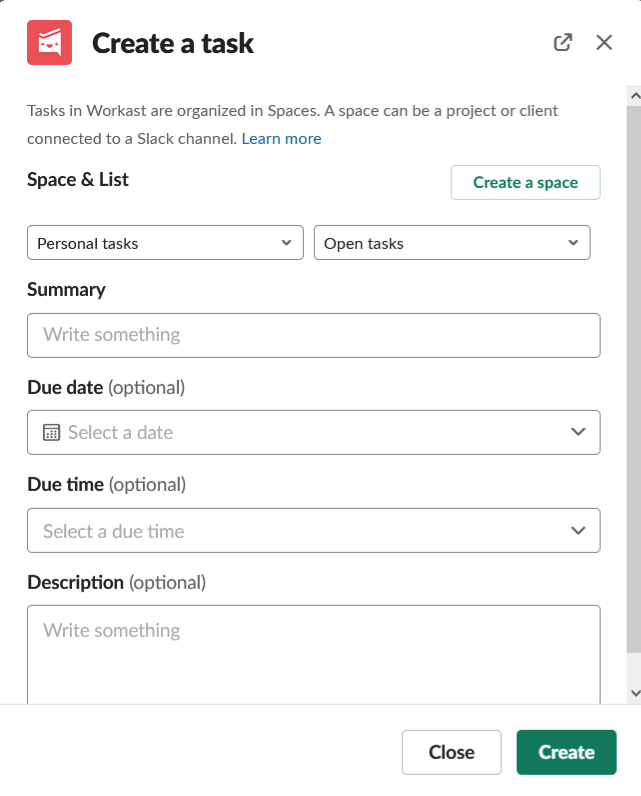Click the Workast app logo icon
Viewport: 641px width, 796px height.
[49, 43]
